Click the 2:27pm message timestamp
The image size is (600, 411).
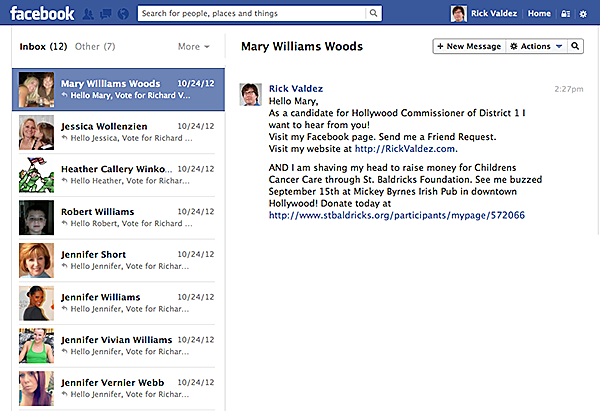[x=569, y=89]
